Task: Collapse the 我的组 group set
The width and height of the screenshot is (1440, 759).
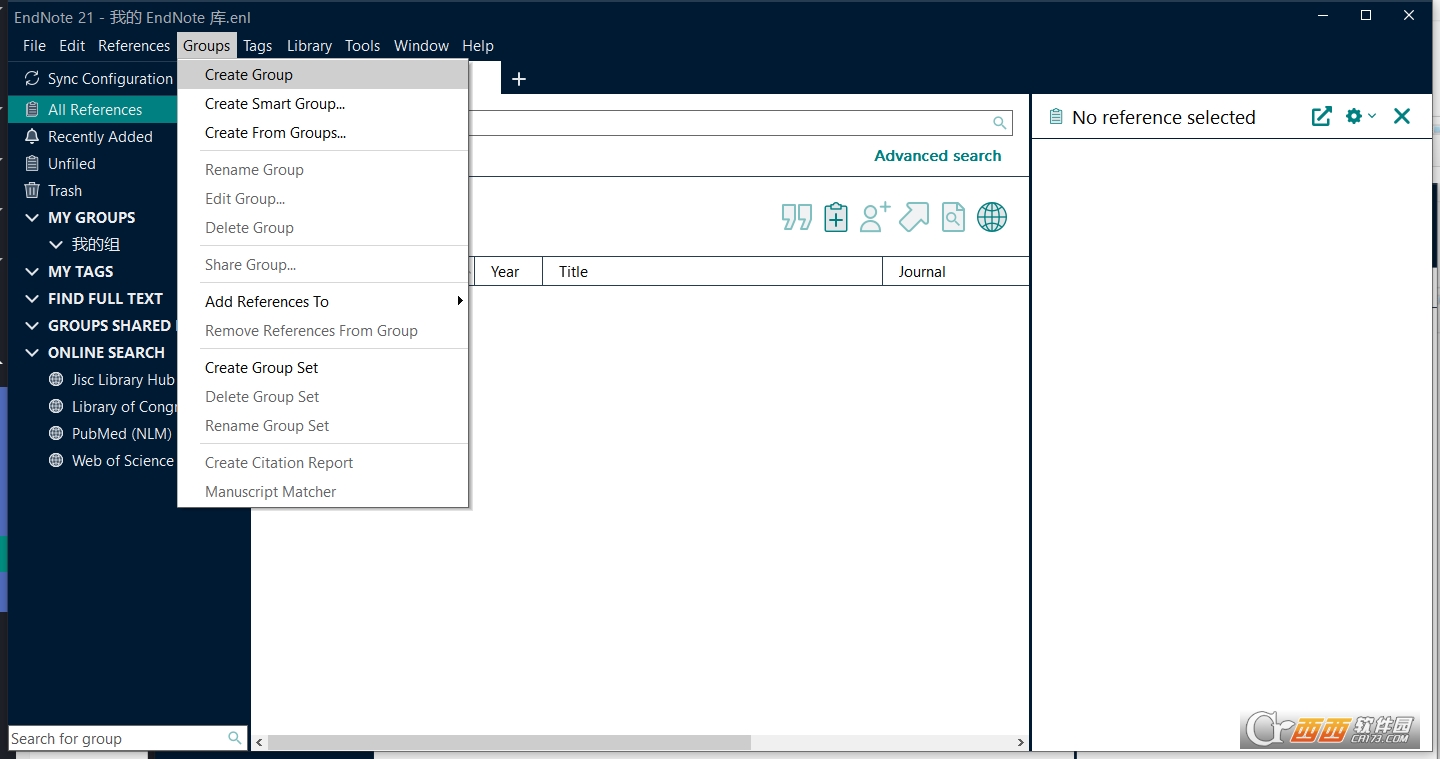Action: (x=56, y=245)
